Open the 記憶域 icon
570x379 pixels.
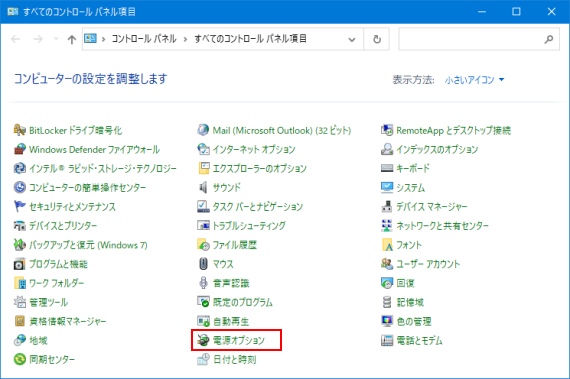[387, 302]
